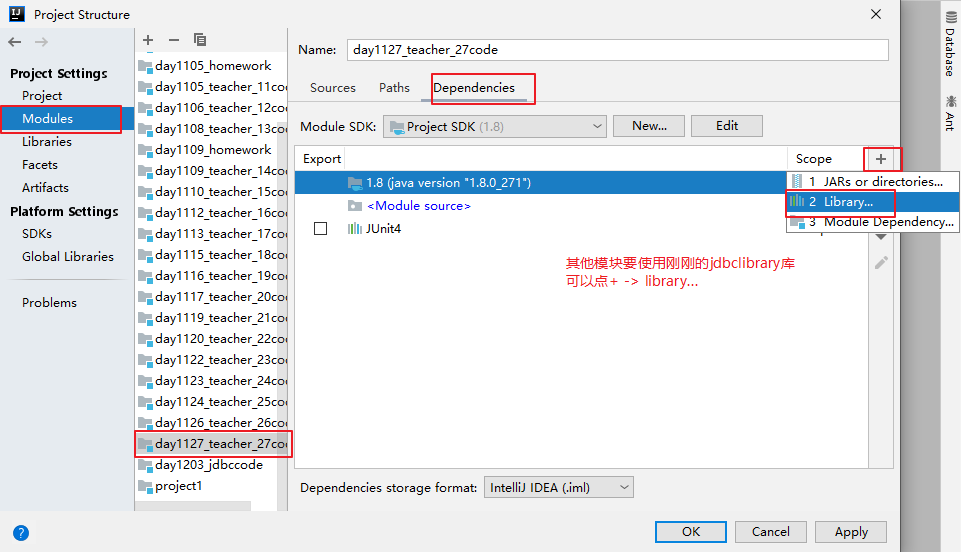Select the day1110_teacher_15code module

(x=211, y=192)
